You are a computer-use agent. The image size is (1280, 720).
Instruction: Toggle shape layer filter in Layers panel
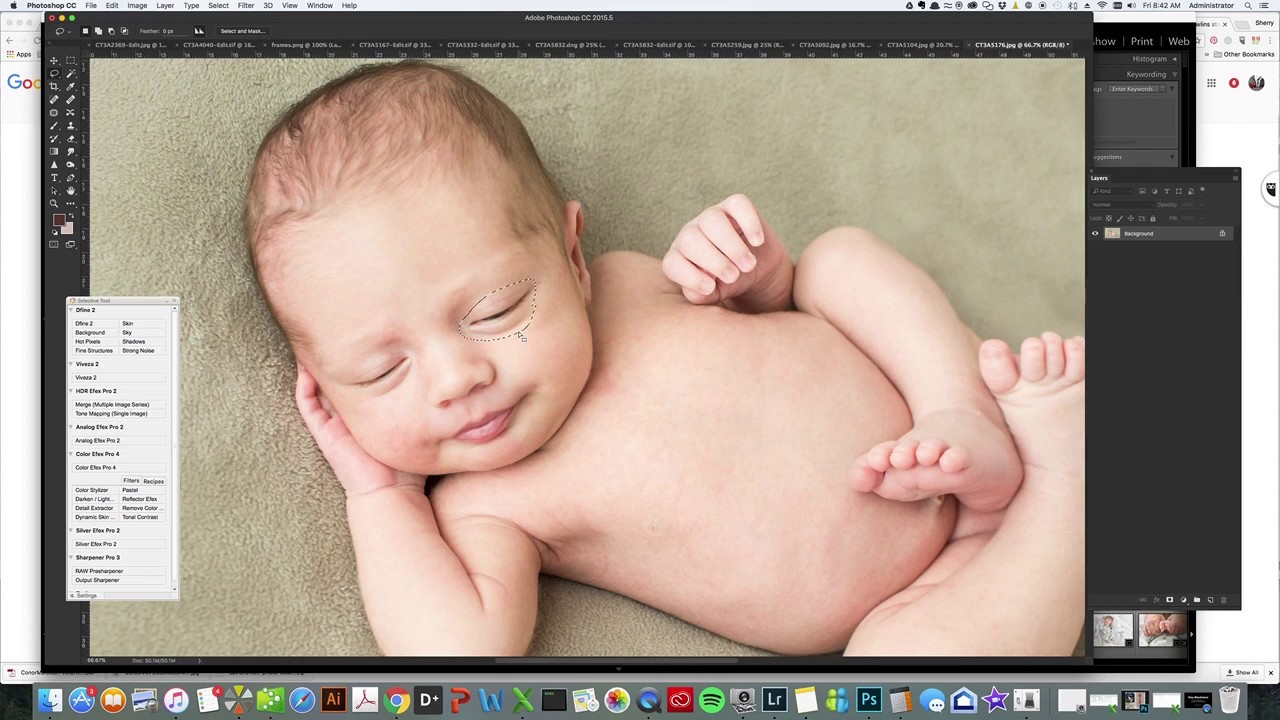point(1179,191)
